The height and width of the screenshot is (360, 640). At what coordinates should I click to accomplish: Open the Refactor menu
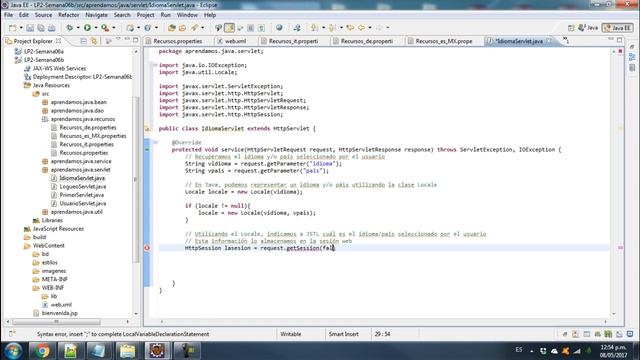[x=69, y=15]
